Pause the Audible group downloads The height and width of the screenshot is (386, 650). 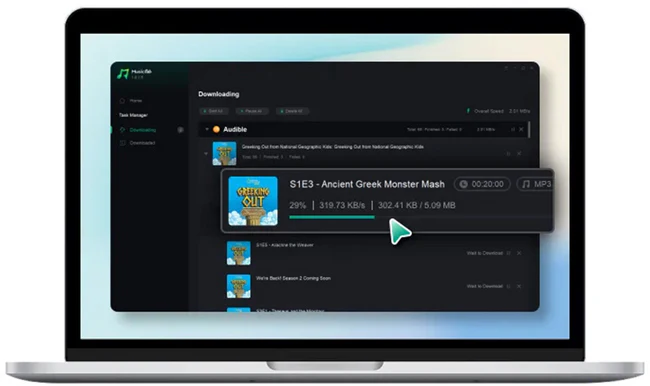pyautogui.click(x=512, y=129)
